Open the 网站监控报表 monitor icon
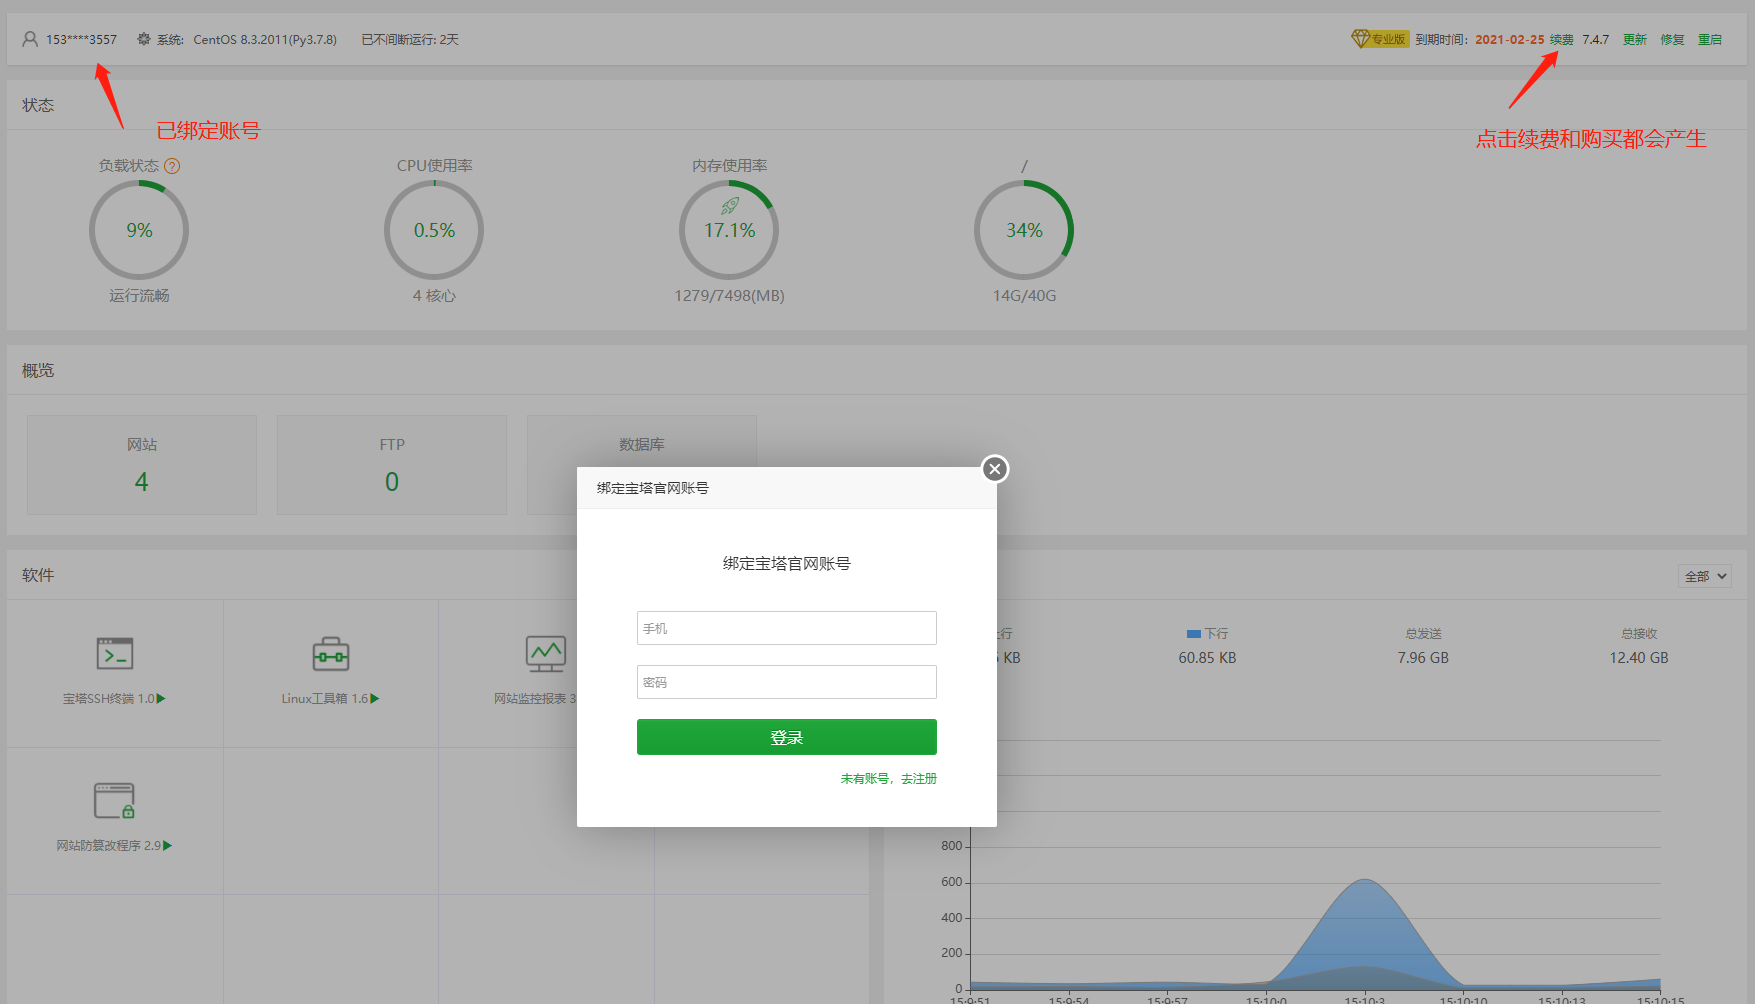Screen dimensions: 1755x1004 click(546, 654)
